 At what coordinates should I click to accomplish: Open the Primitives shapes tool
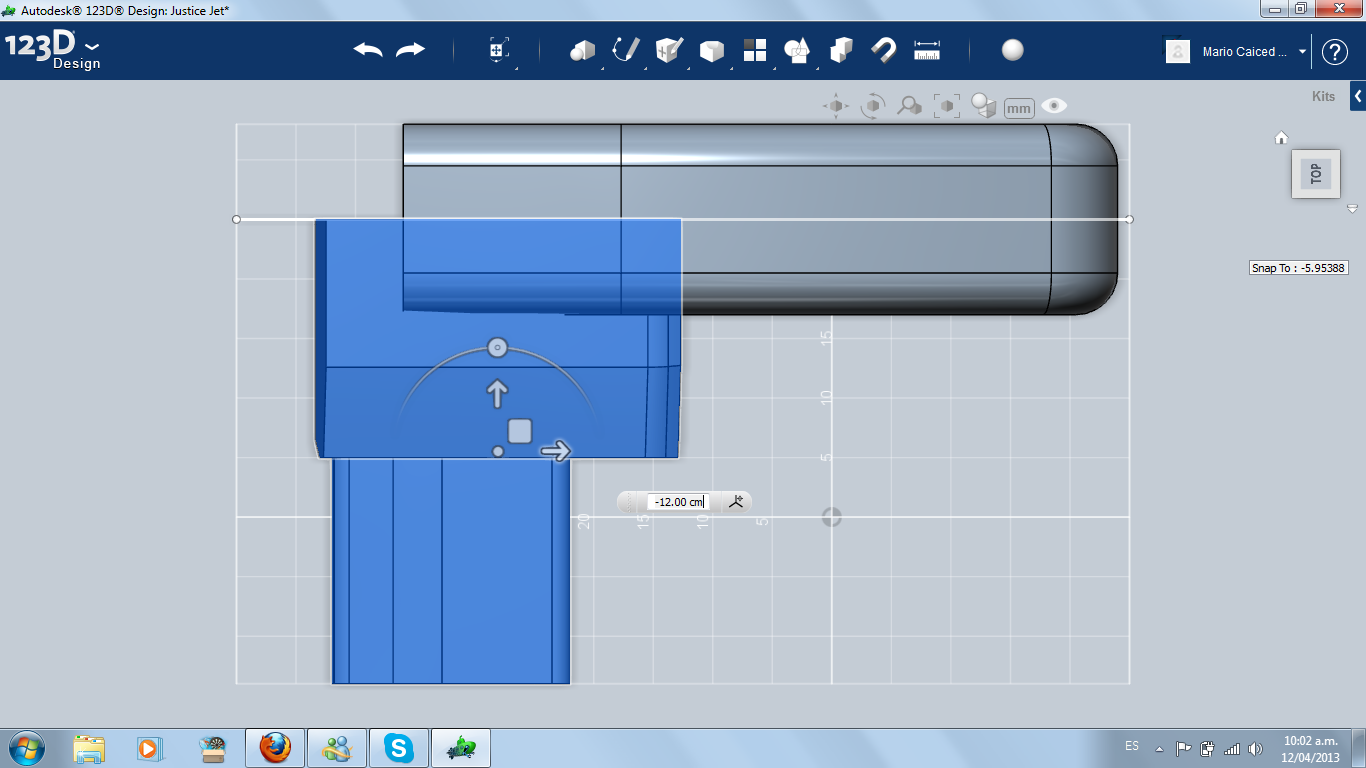[x=582, y=50]
